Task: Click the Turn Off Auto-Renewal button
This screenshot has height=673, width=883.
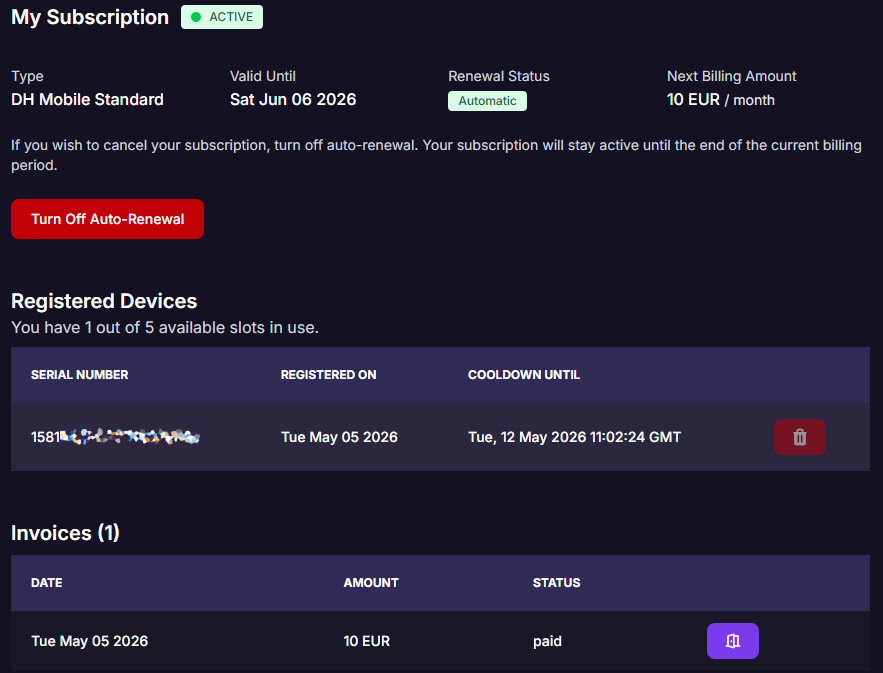Action: pos(108,219)
